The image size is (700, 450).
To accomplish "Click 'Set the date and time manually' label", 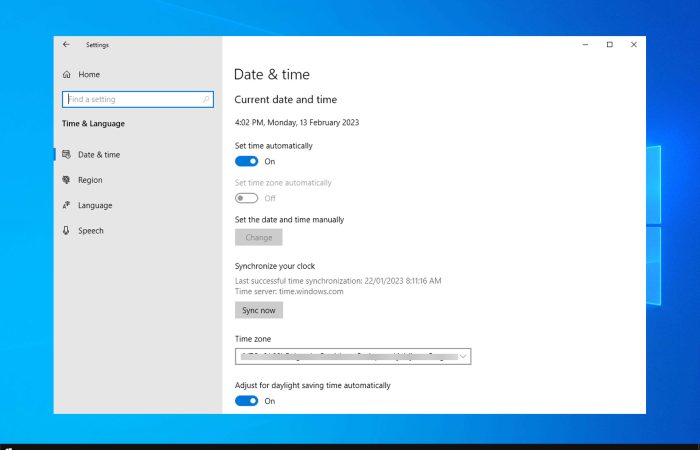I will [289, 220].
